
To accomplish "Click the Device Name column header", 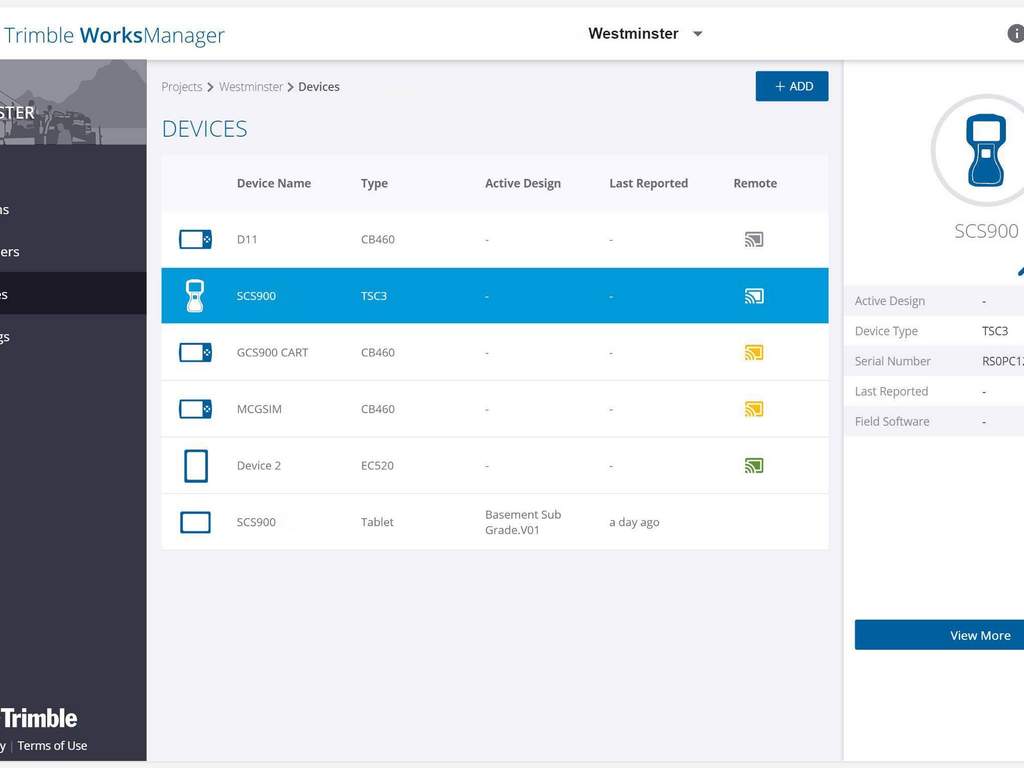I will tap(274, 184).
